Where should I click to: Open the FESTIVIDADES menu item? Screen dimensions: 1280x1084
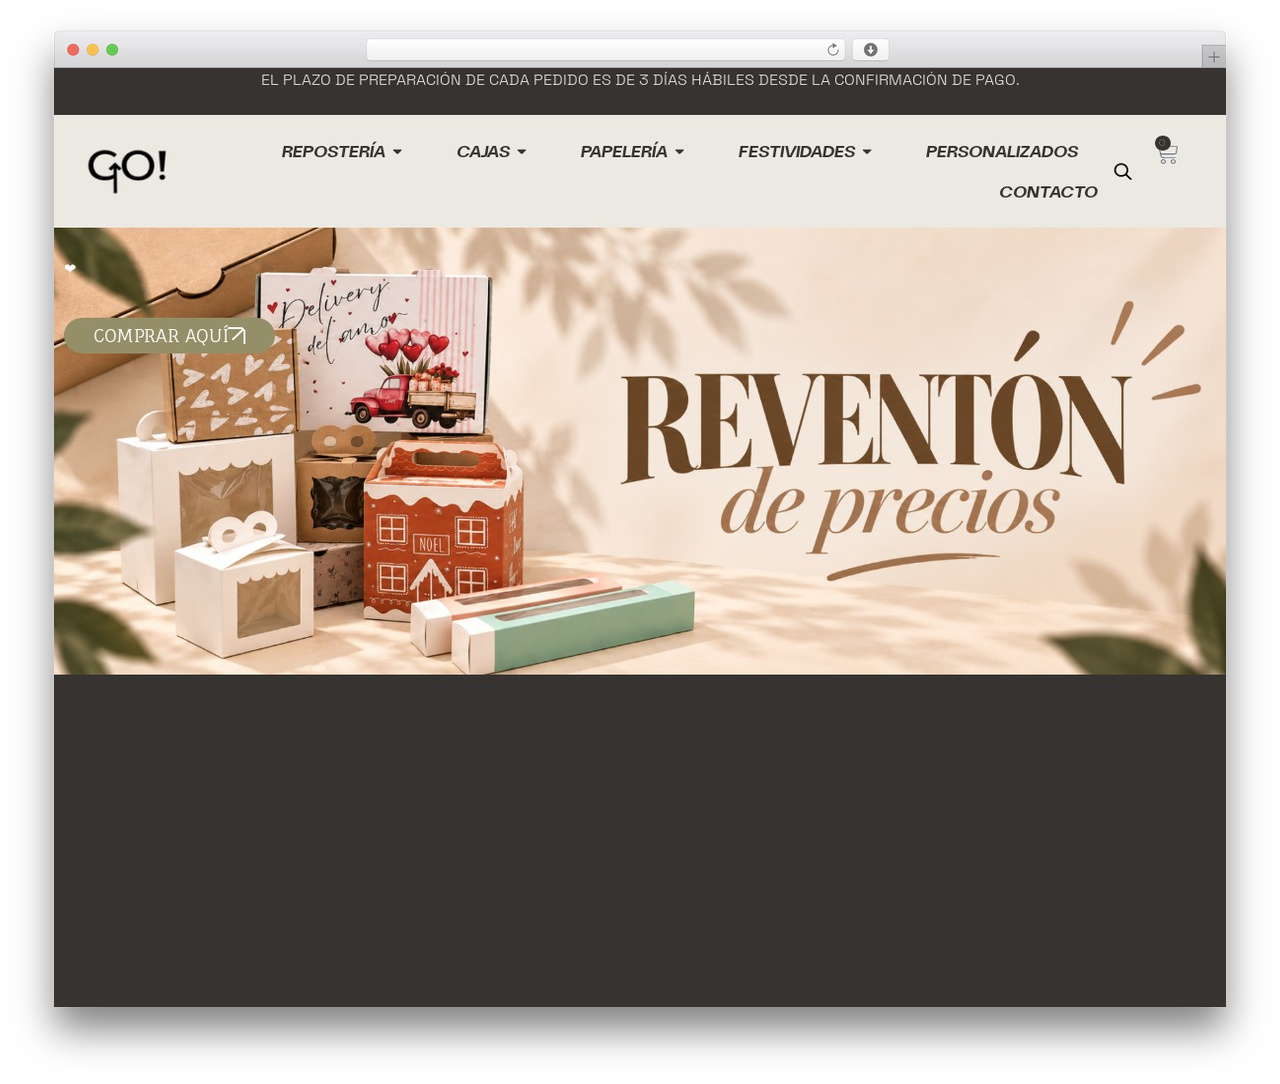(797, 152)
